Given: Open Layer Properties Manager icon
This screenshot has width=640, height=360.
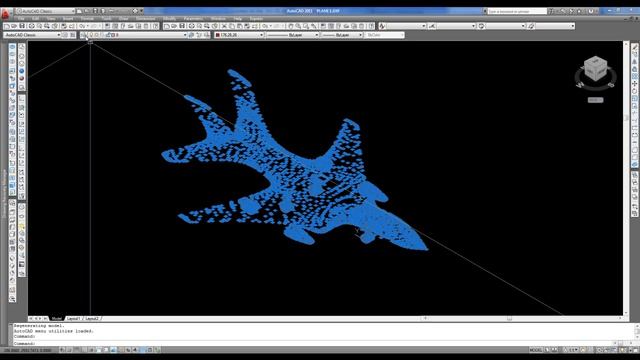Looking at the screenshot, I should coord(83,35).
